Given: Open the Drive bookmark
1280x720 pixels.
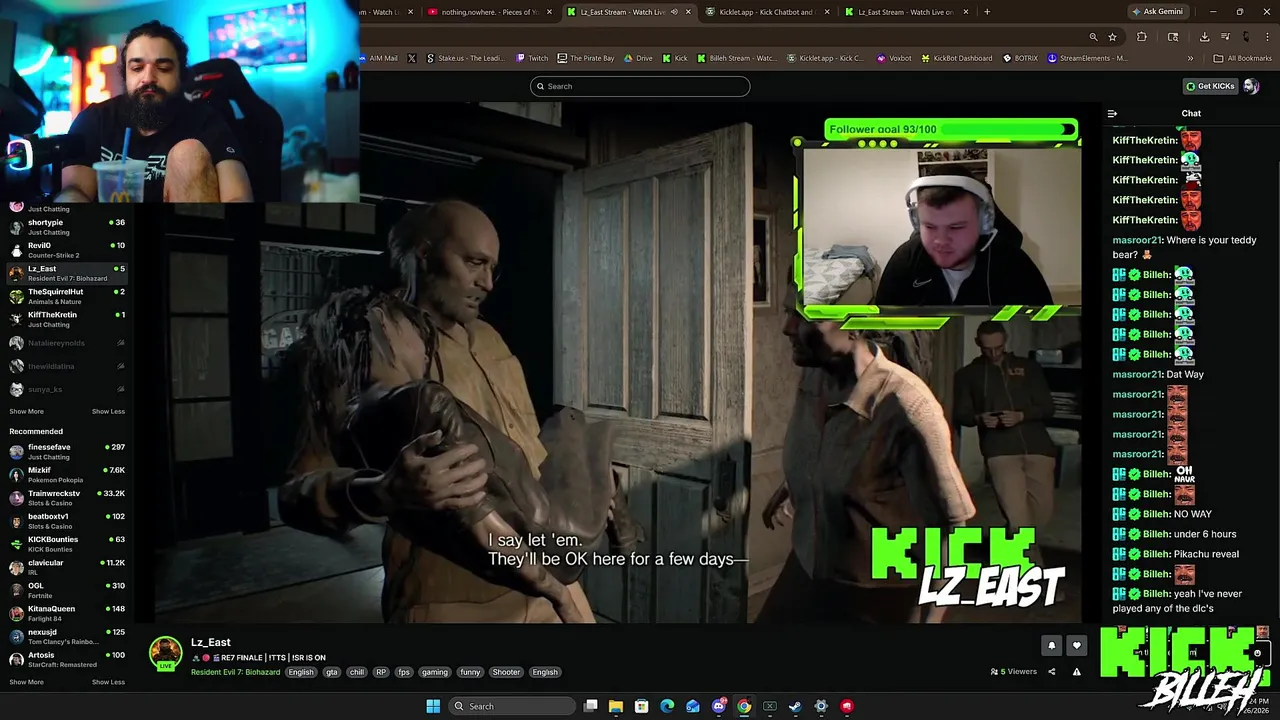Looking at the screenshot, I should tap(638, 58).
